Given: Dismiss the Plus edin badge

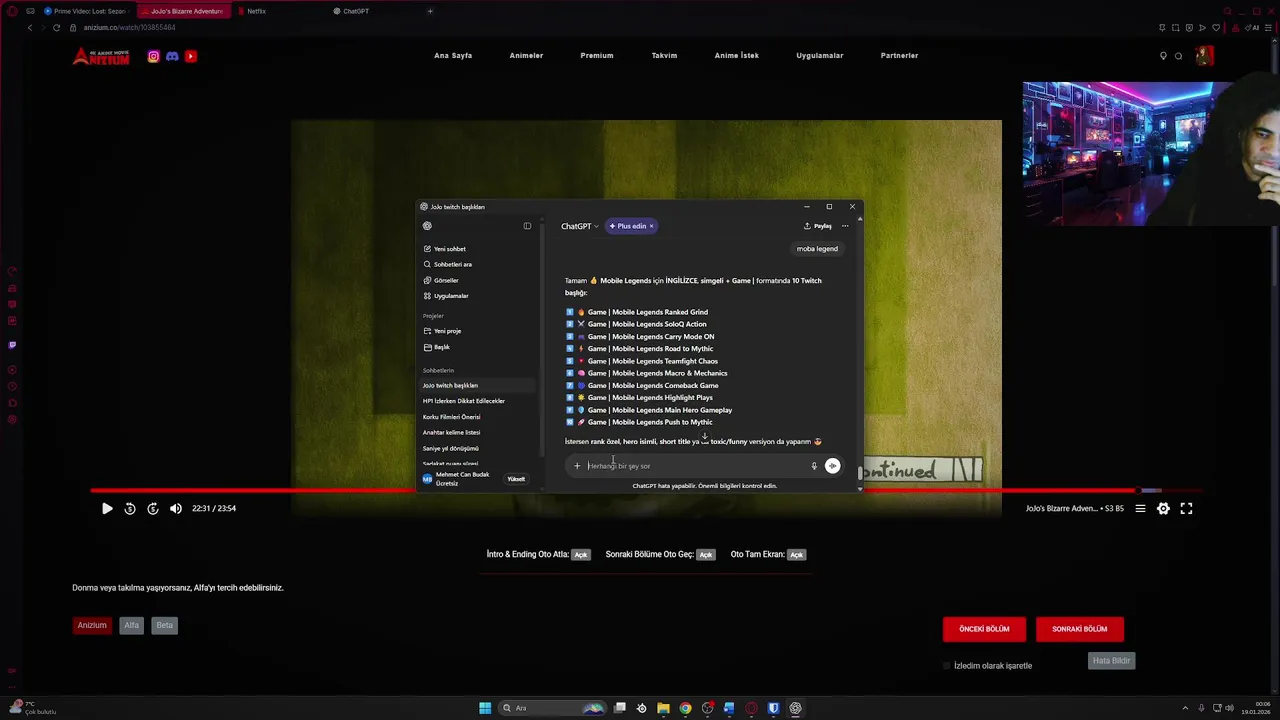Looking at the screenshot, I should coord(651,226).
